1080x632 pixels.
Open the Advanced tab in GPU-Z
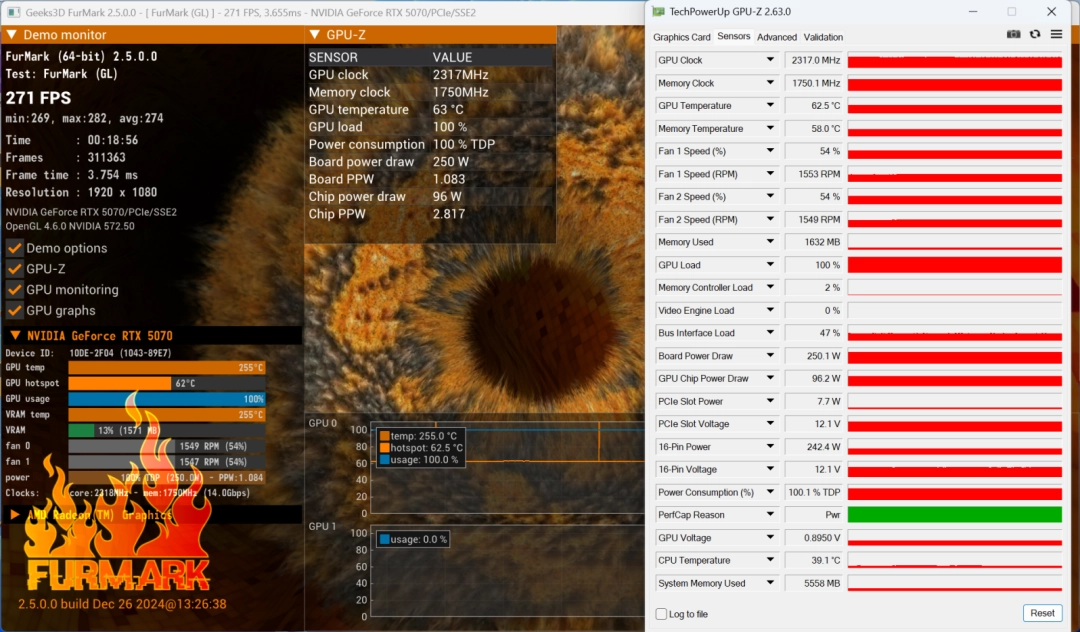point(778,37)
